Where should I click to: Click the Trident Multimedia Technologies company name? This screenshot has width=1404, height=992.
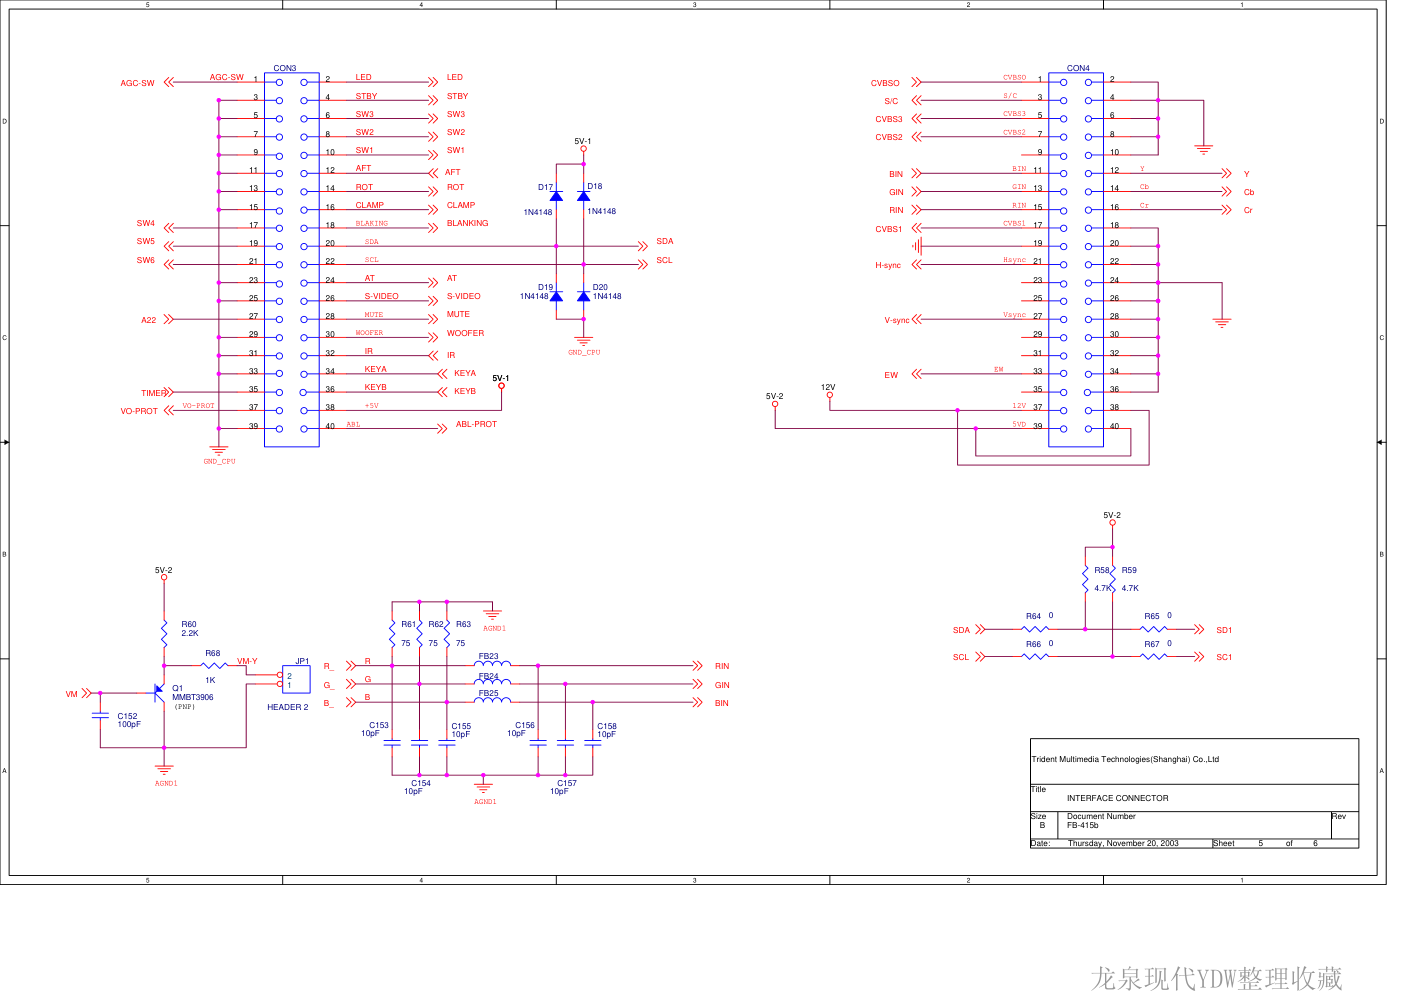[x=1125, y=759]
